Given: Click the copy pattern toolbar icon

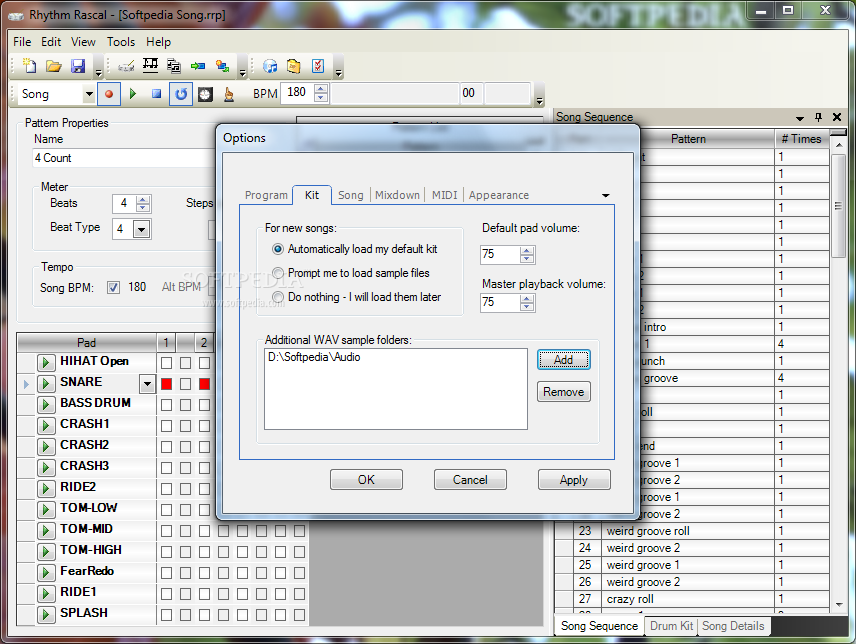Looking at the screenshot, I should 174,66.
